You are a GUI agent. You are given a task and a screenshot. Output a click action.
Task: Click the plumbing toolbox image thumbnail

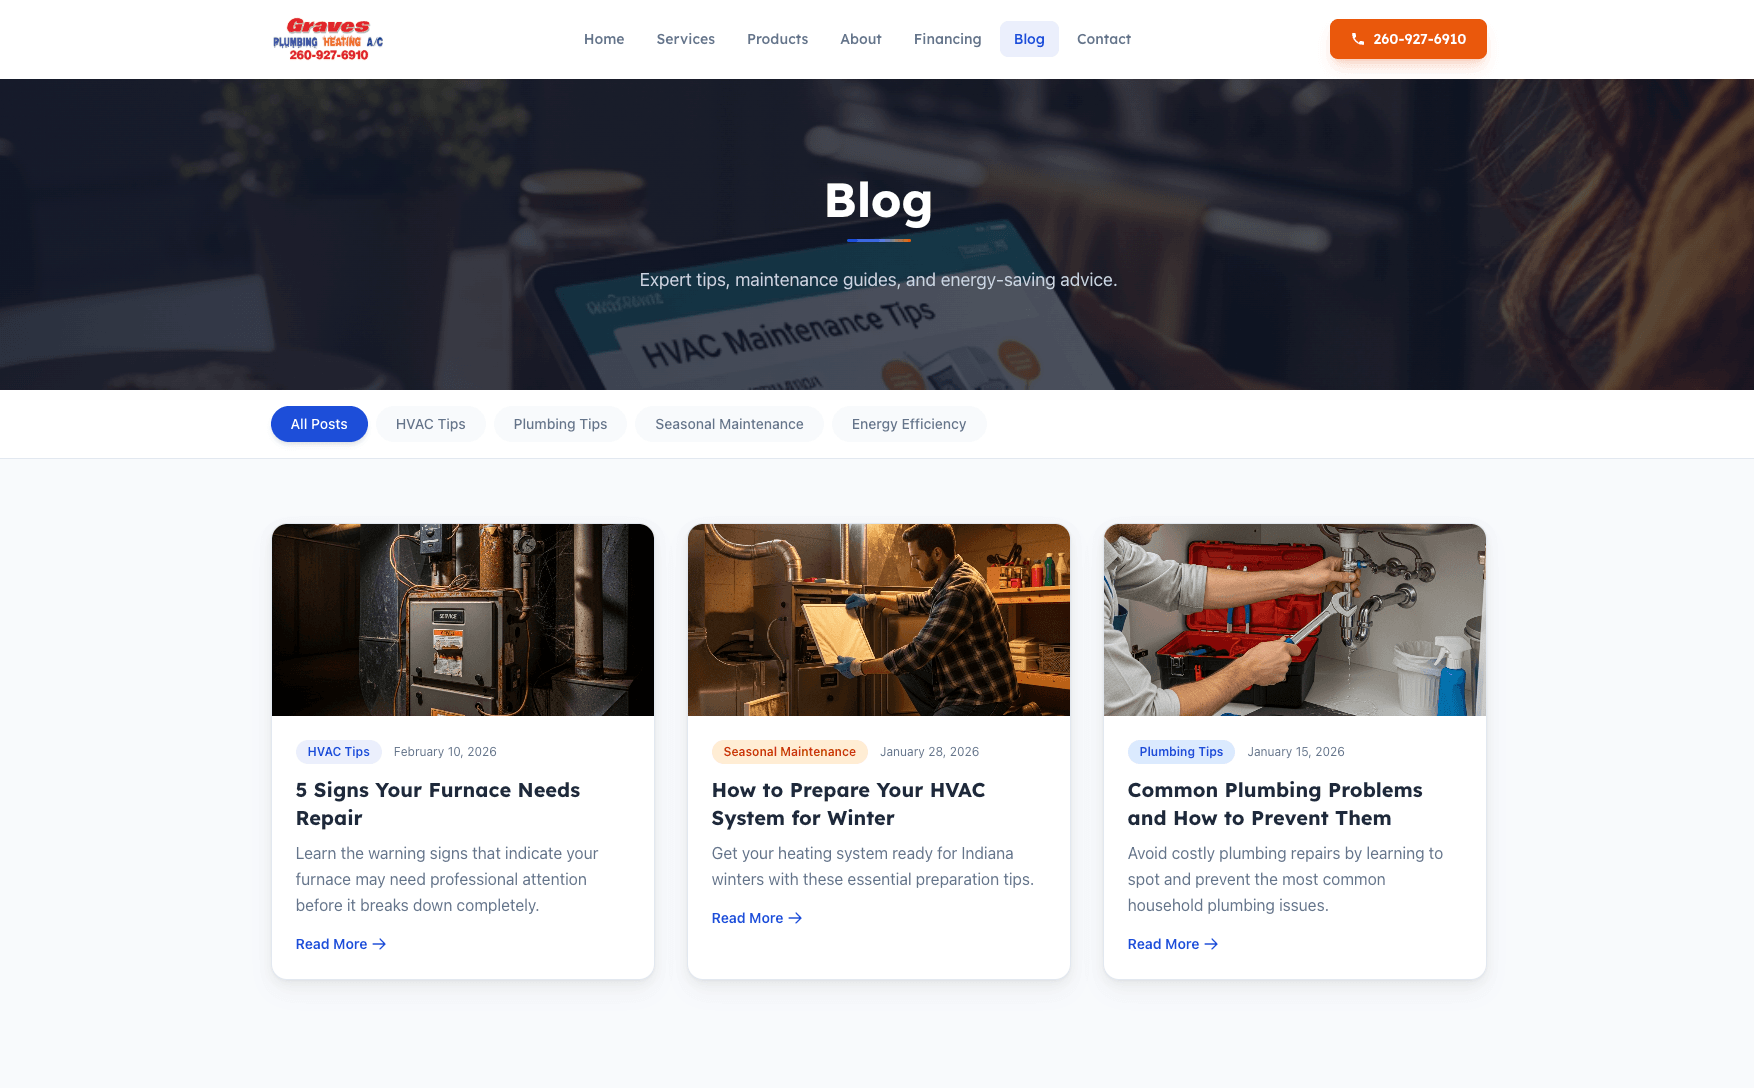(x=1294, y=620)
